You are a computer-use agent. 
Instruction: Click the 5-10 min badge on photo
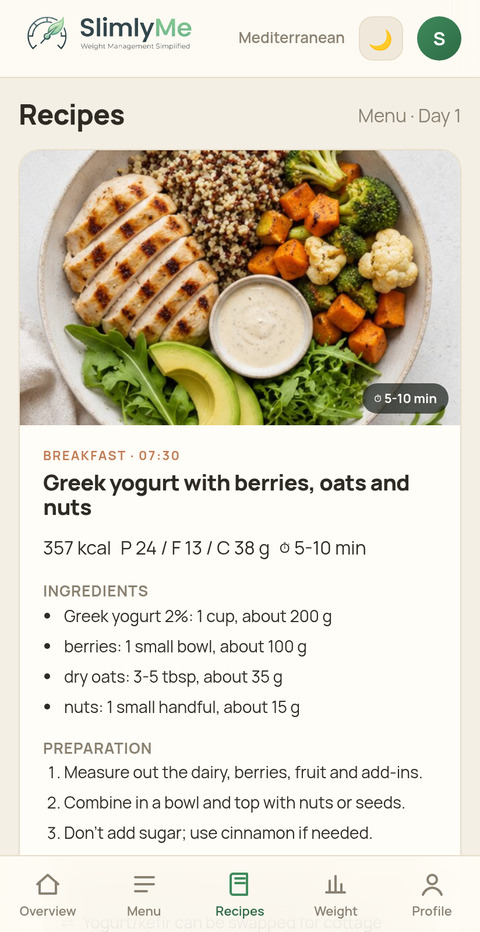(406, 398)
